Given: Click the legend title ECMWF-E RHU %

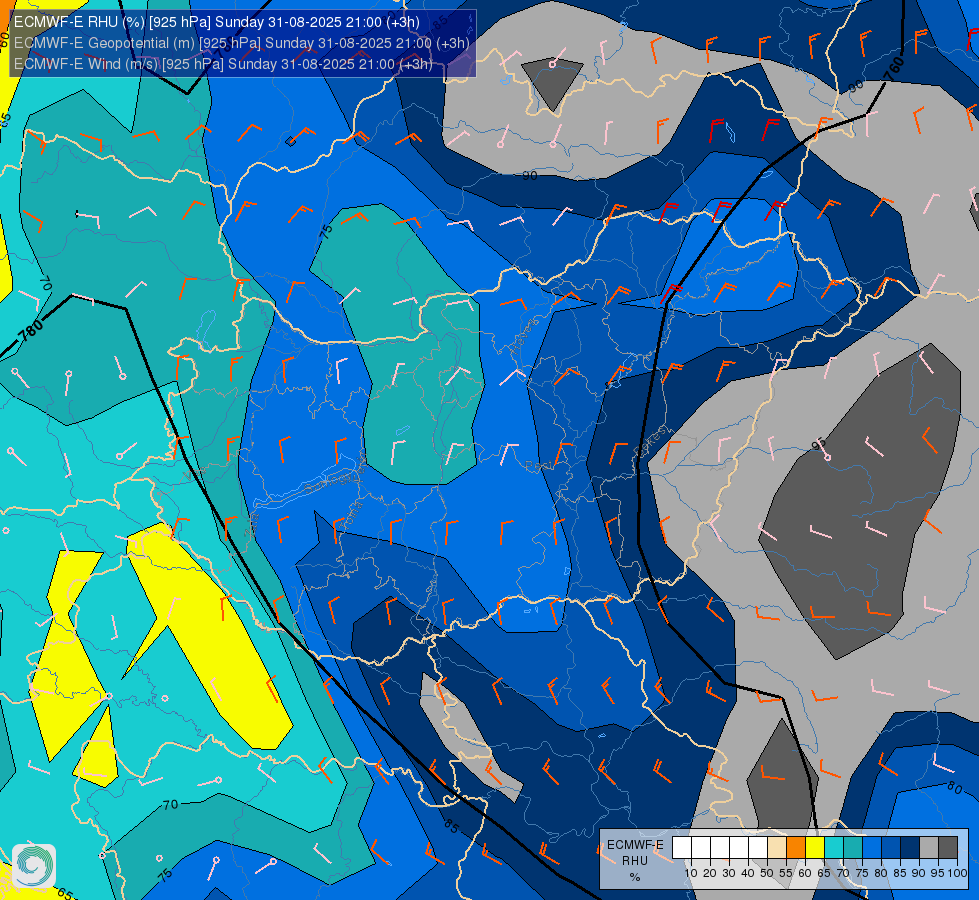Looking at the screenshot, I should coord(635,861).
